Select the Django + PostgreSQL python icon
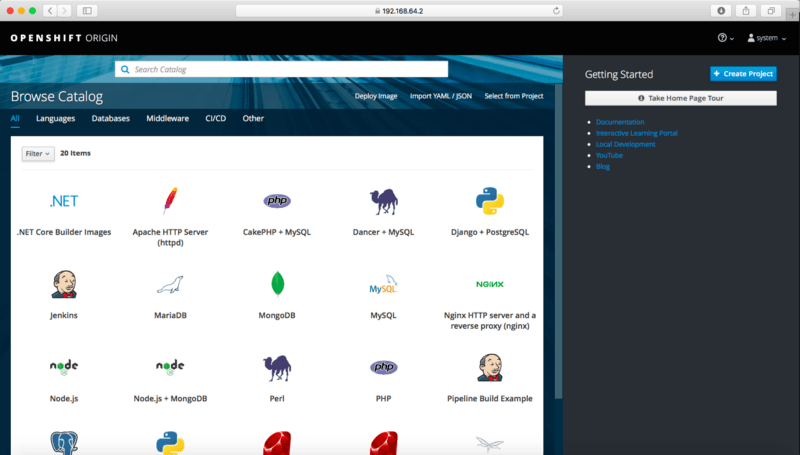The height and width of the screenshot is (455, 800). tap(490, 200)
